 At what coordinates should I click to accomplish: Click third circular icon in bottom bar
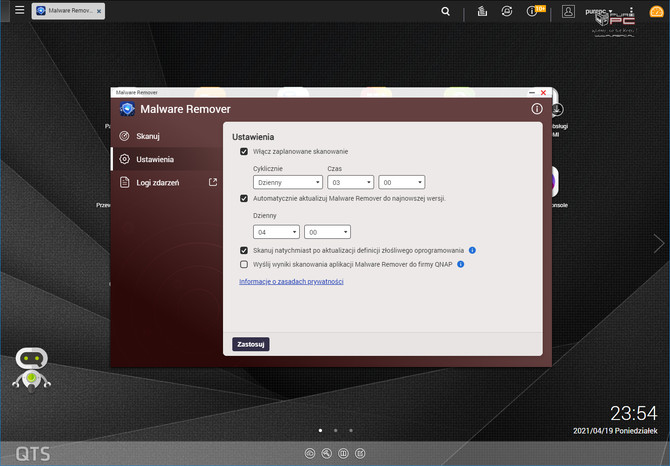(343, 453)
